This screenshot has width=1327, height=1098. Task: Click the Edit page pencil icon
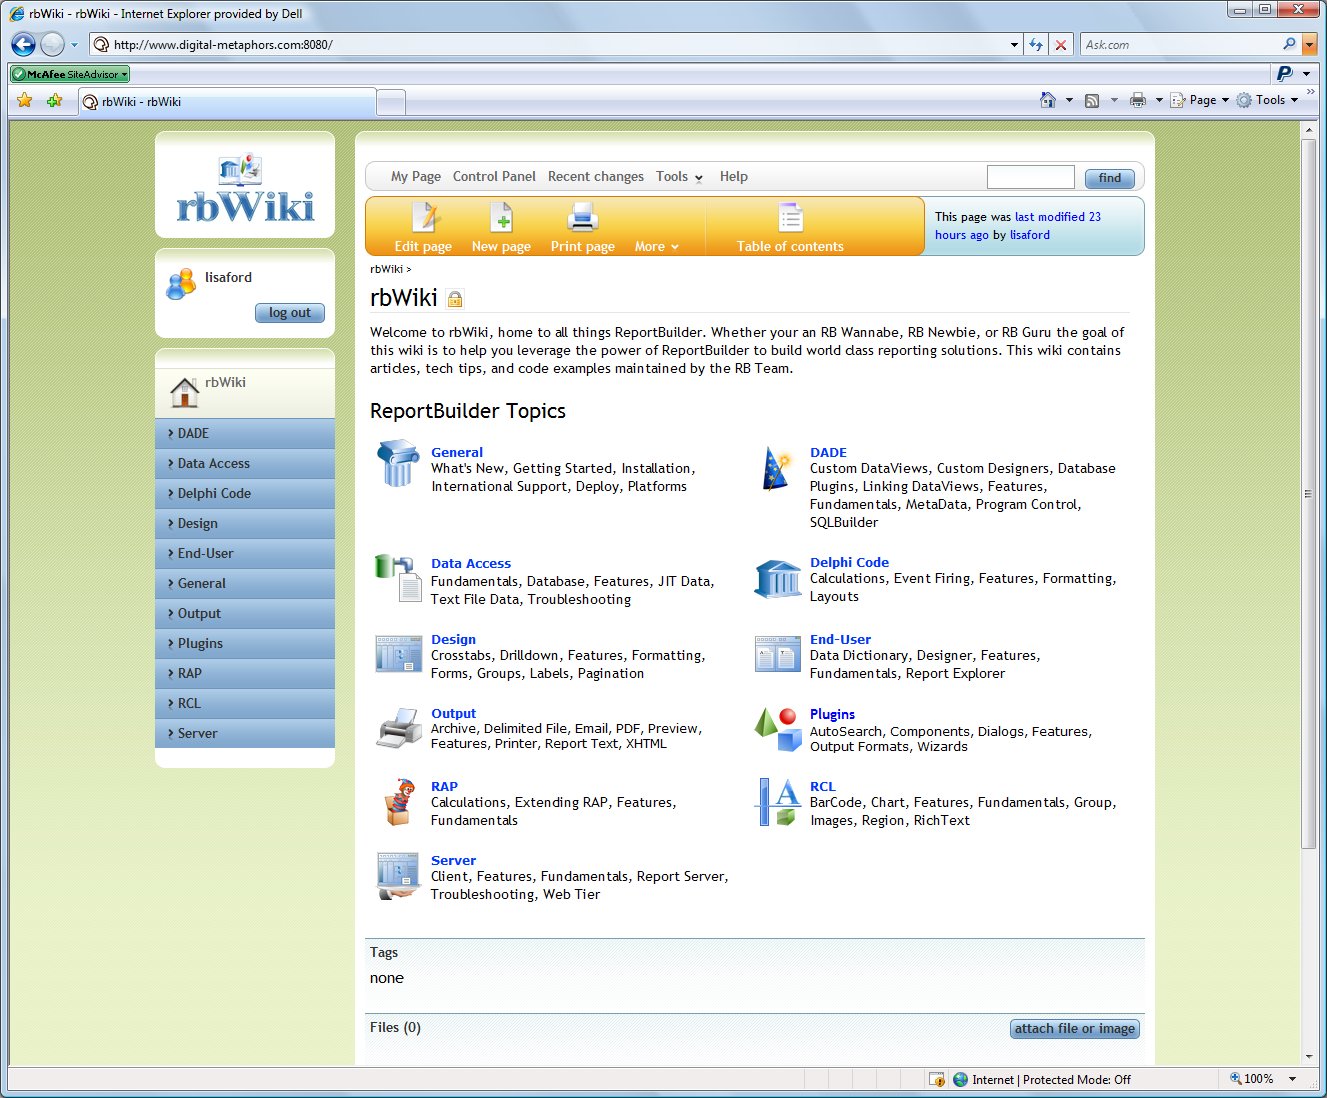[426, 217]
